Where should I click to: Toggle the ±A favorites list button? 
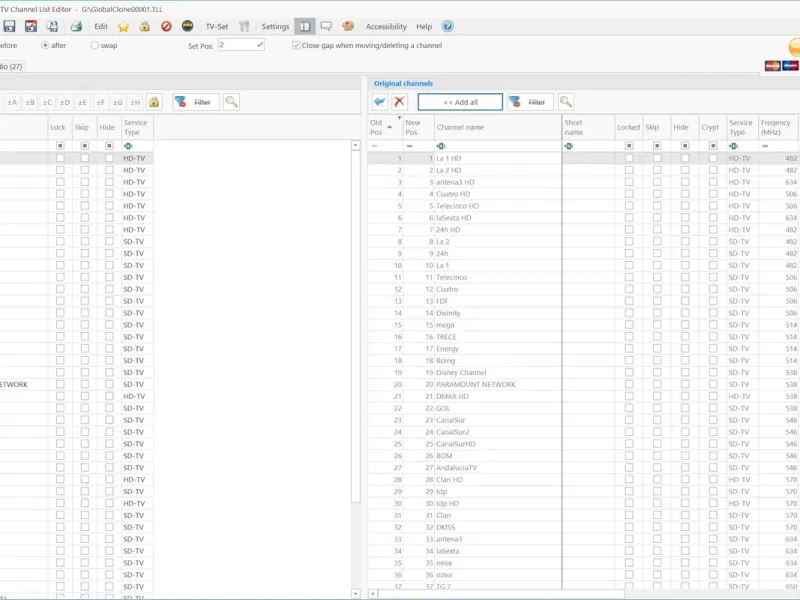(12, 103)
